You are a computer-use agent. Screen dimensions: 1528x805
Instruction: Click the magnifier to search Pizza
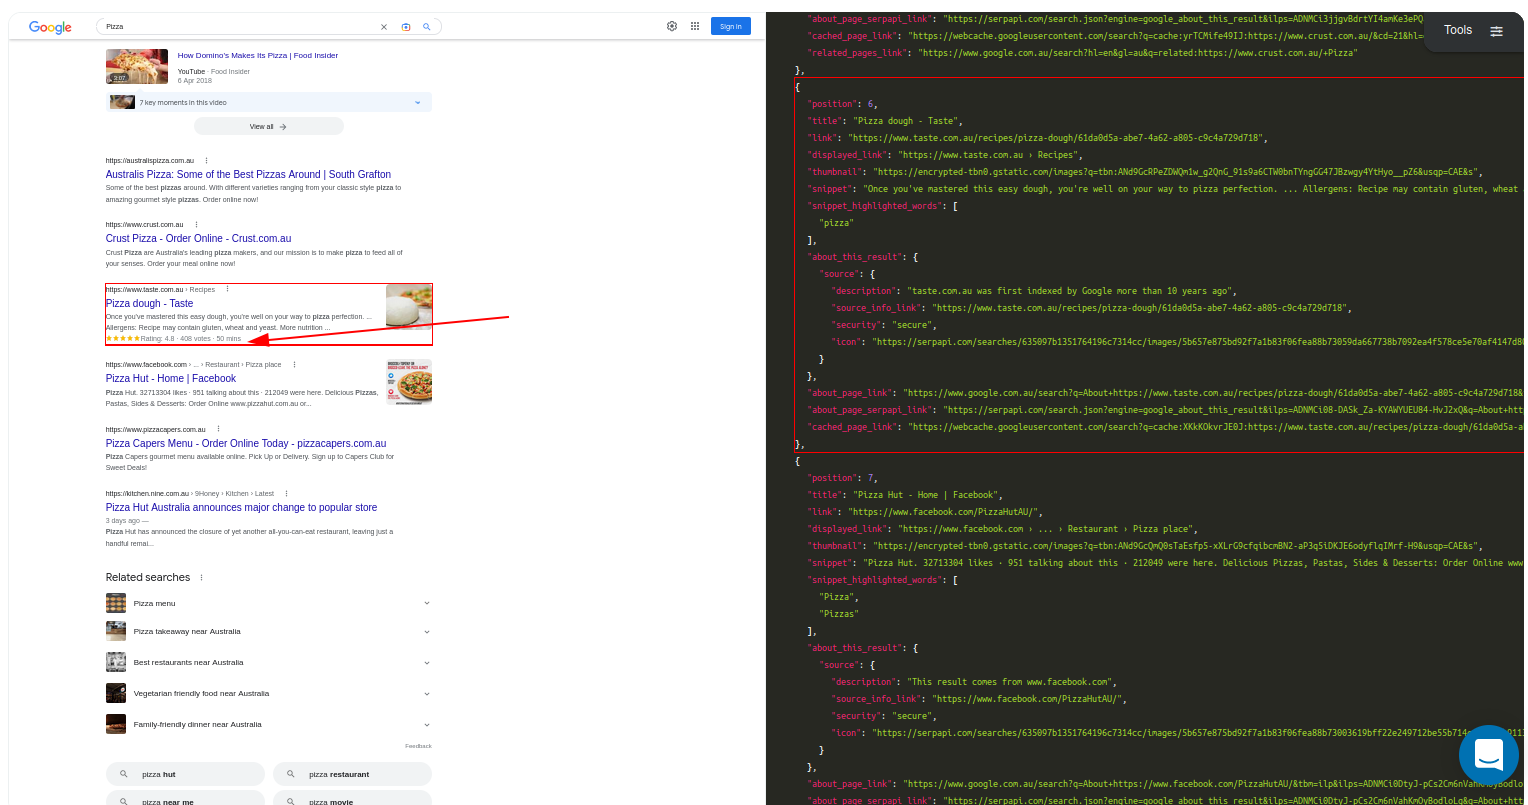427,27
